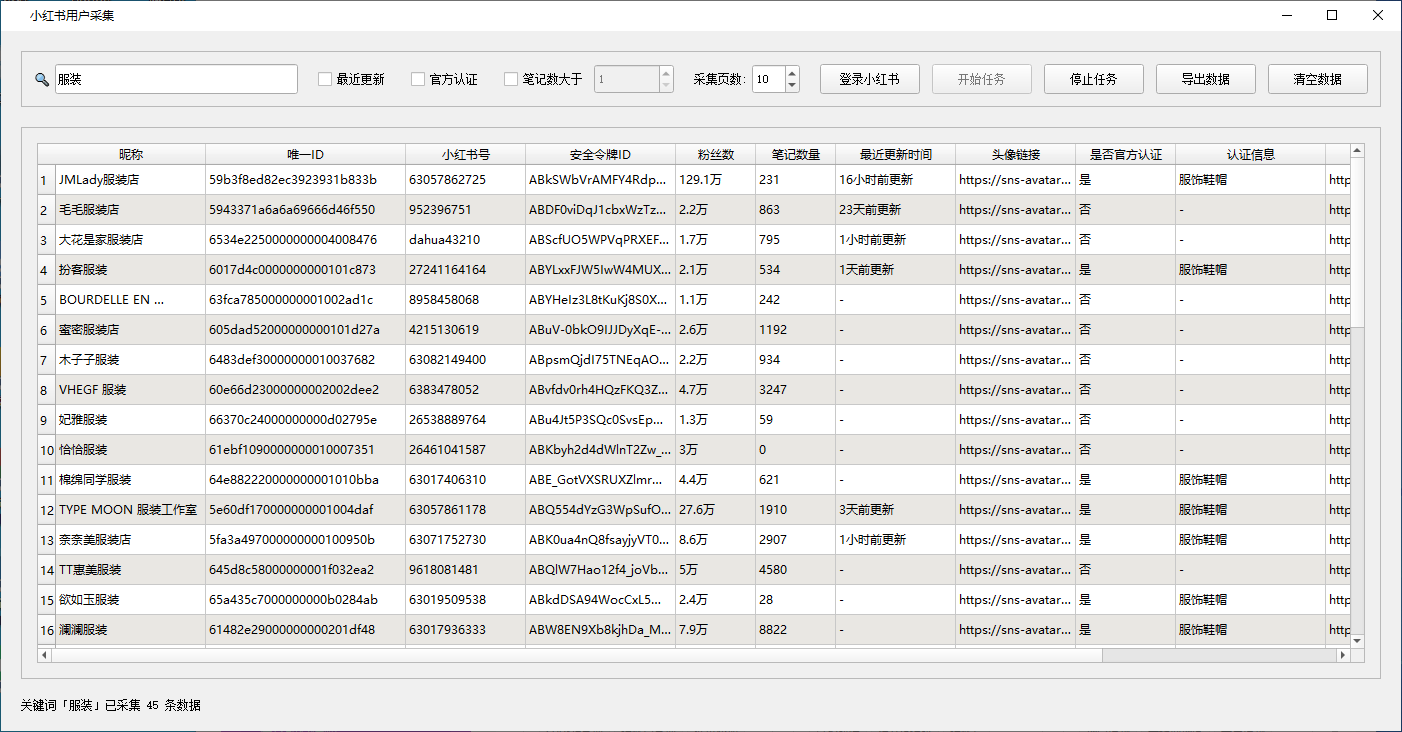Clear results with the 清空数据 button

point(1318,80)
